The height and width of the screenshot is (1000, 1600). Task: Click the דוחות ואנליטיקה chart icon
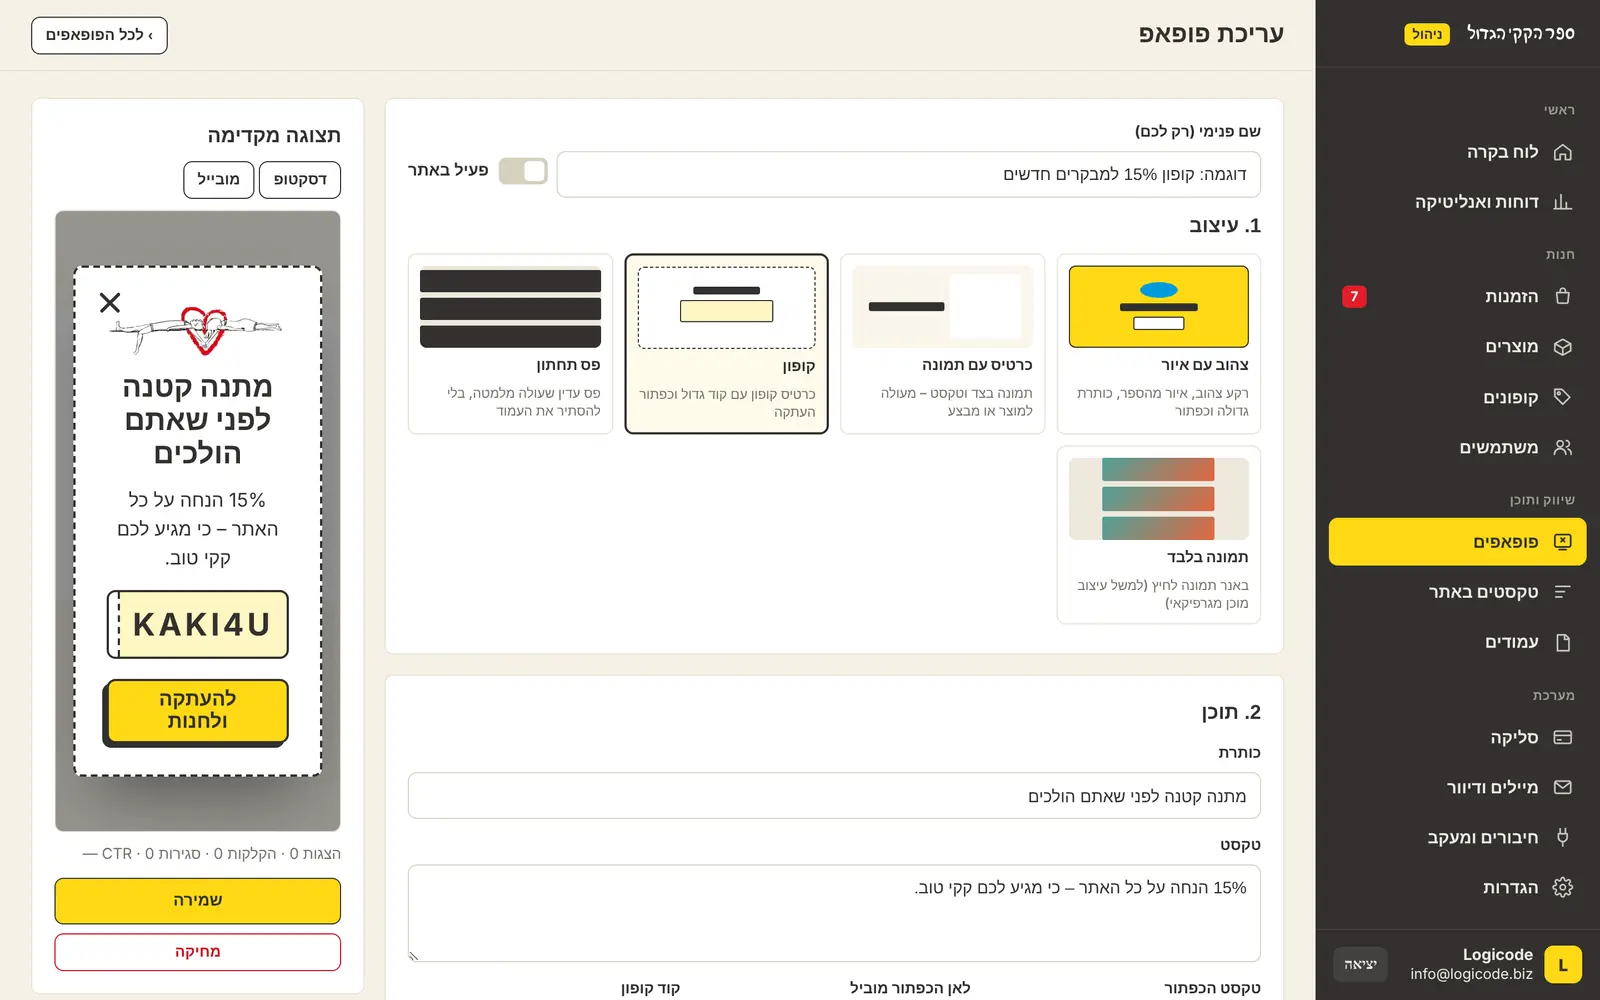coord(1562,202)
